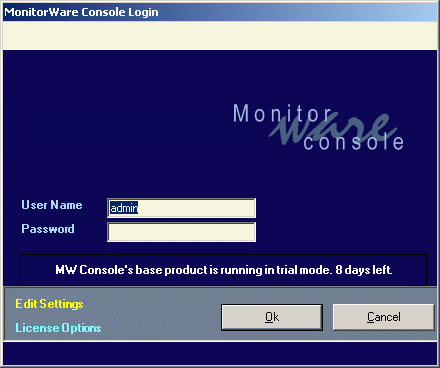Click the word console in the logo
The height and width of the screenshot is (368, 440).
[353, 142]
